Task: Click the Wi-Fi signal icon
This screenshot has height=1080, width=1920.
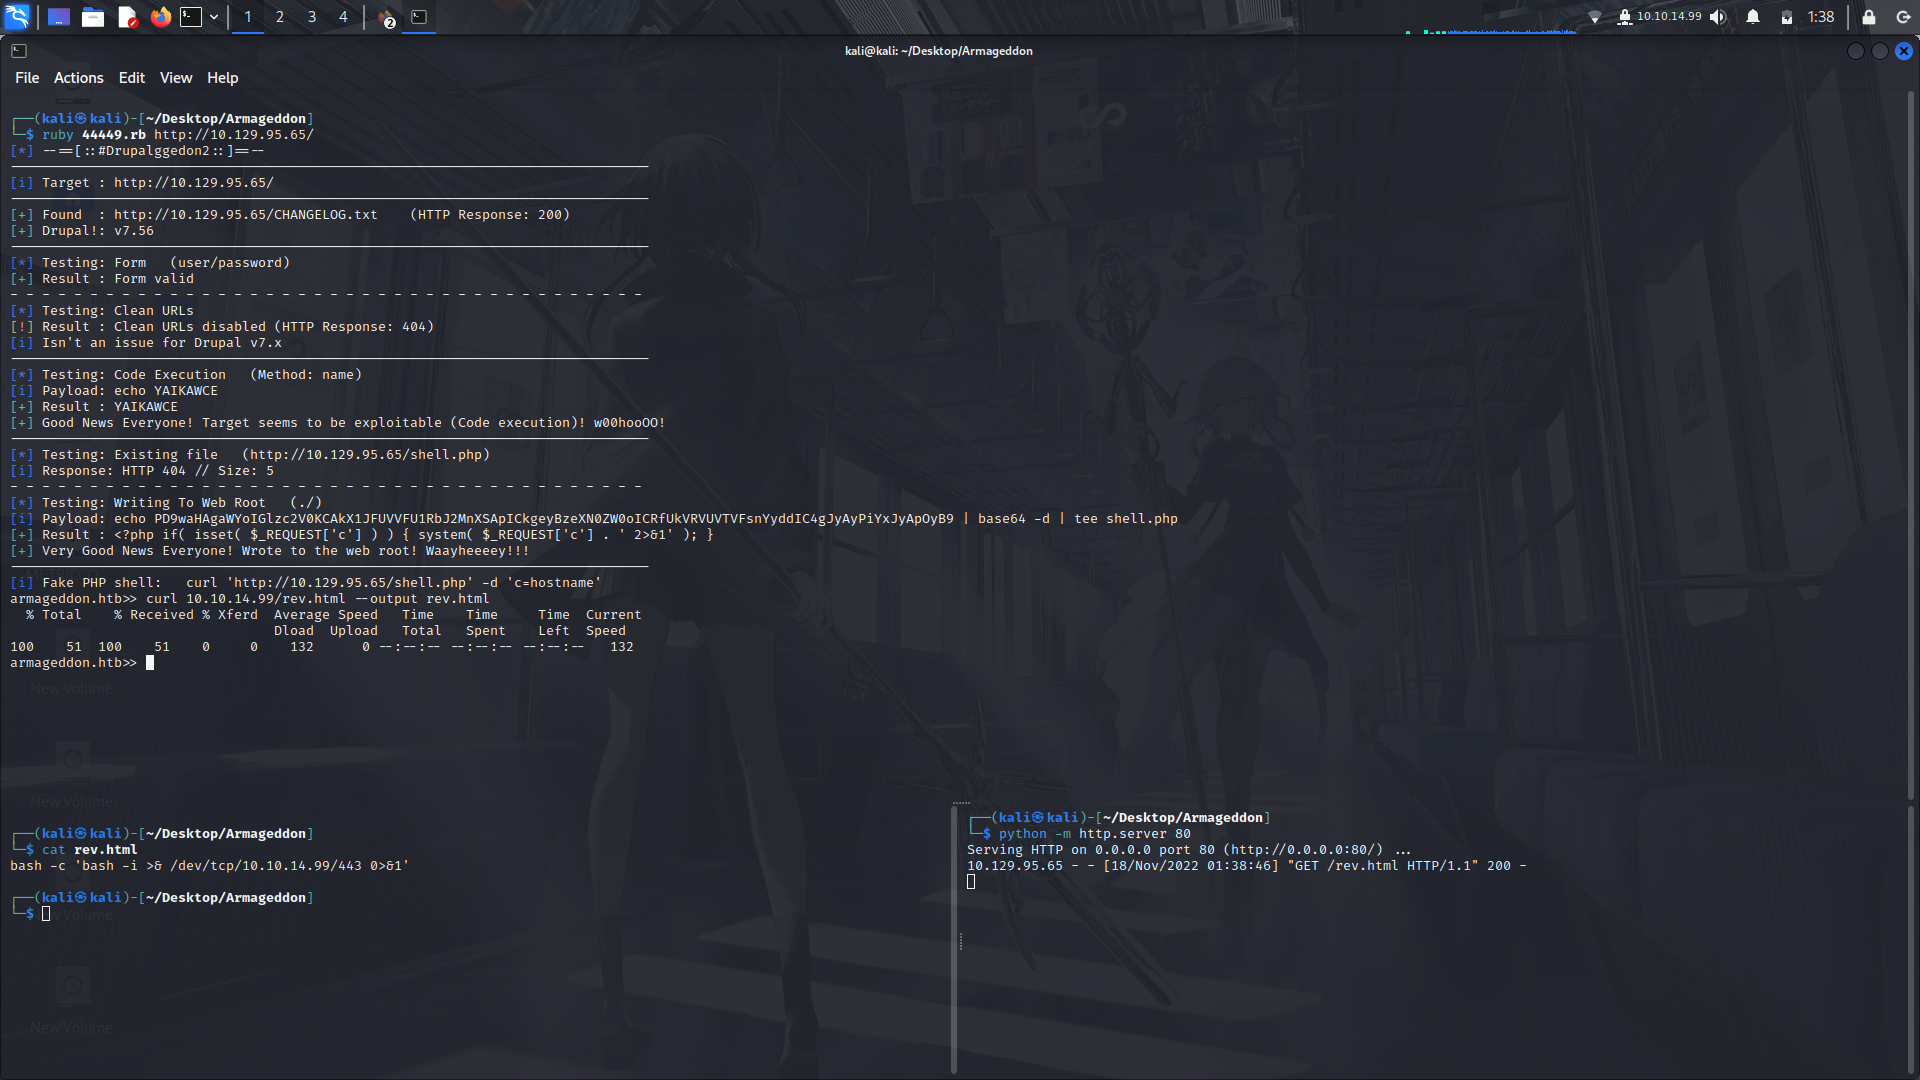Action: click(1595, 17)
